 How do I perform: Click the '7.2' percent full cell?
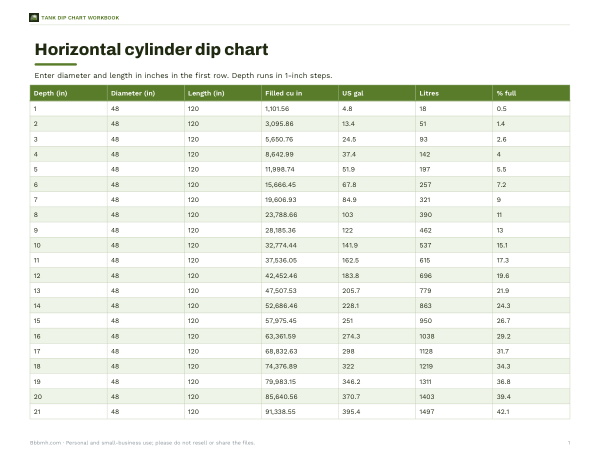[x=532, y=184]
